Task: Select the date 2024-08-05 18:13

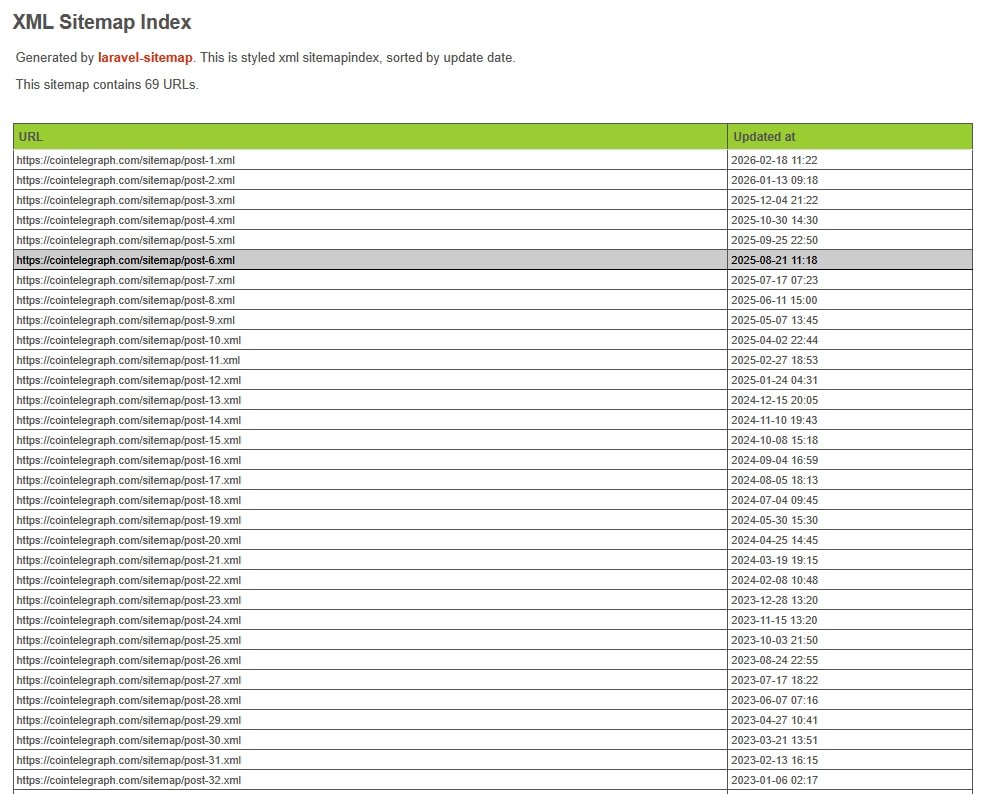Action: (774, 480)
